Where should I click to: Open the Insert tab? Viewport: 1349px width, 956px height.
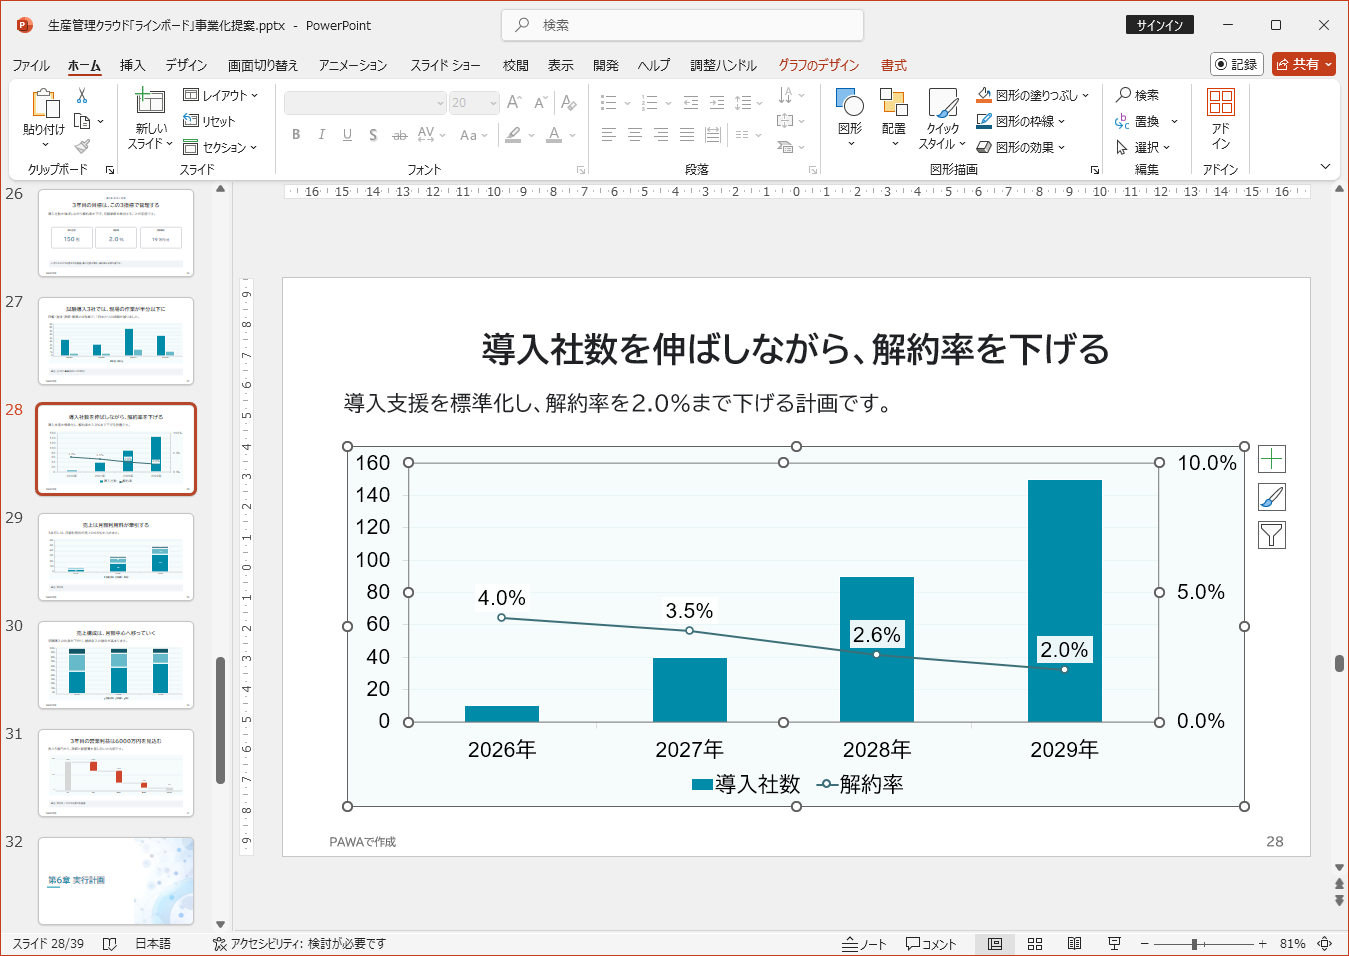click(132, 65)
